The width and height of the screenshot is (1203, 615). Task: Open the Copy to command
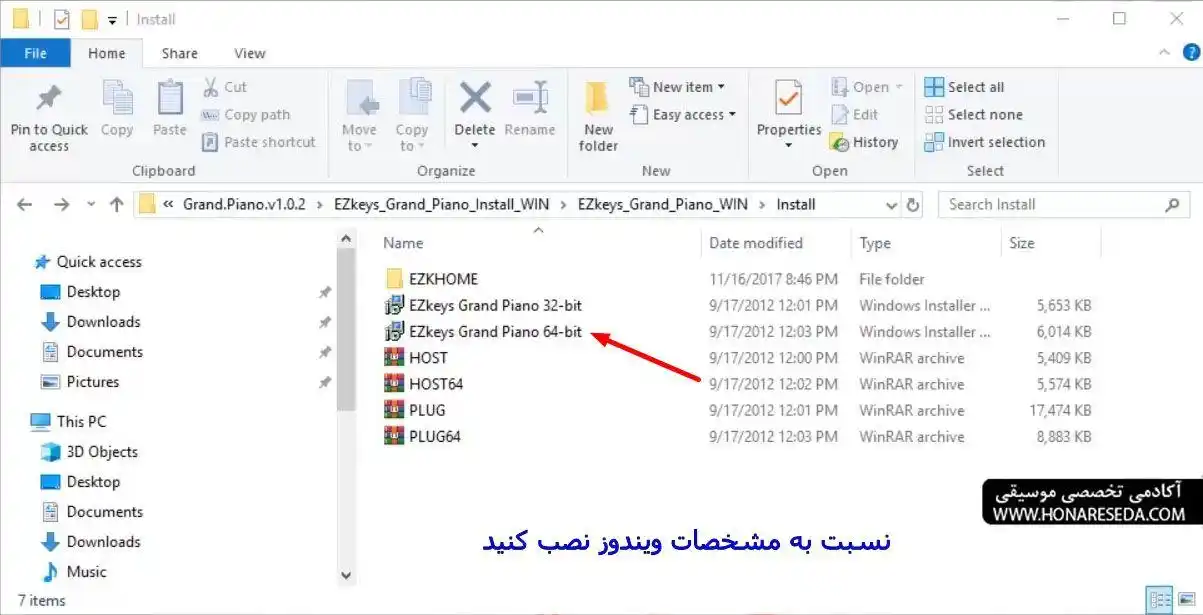pyautogui.click(x=412, y=115)
